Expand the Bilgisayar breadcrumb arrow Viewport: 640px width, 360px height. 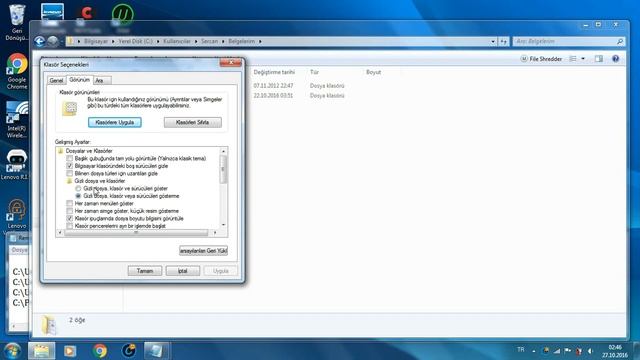[x=113, y=41]
